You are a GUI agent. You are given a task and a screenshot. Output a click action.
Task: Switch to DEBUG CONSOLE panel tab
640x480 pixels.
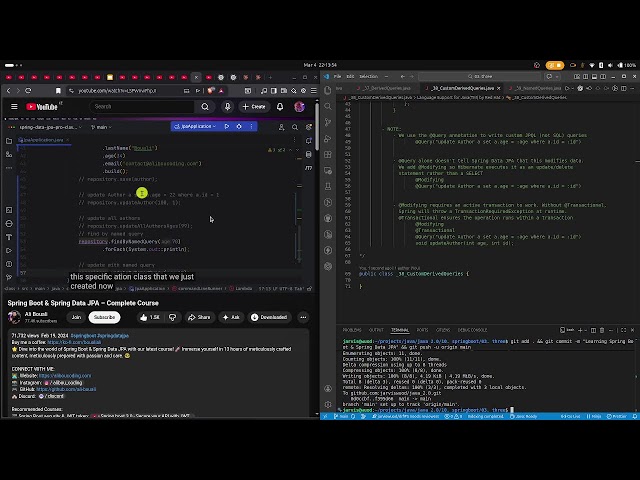point(472,330)
